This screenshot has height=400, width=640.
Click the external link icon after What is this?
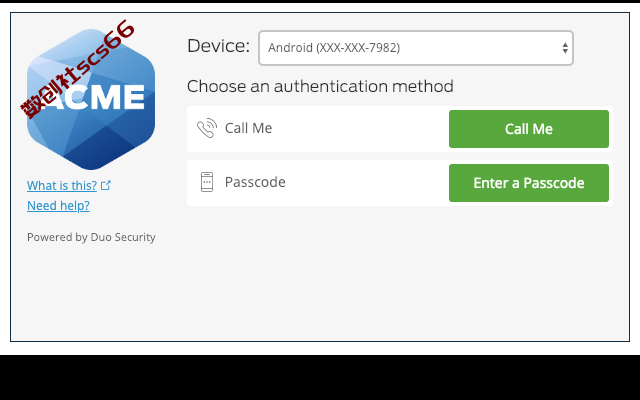106,185
